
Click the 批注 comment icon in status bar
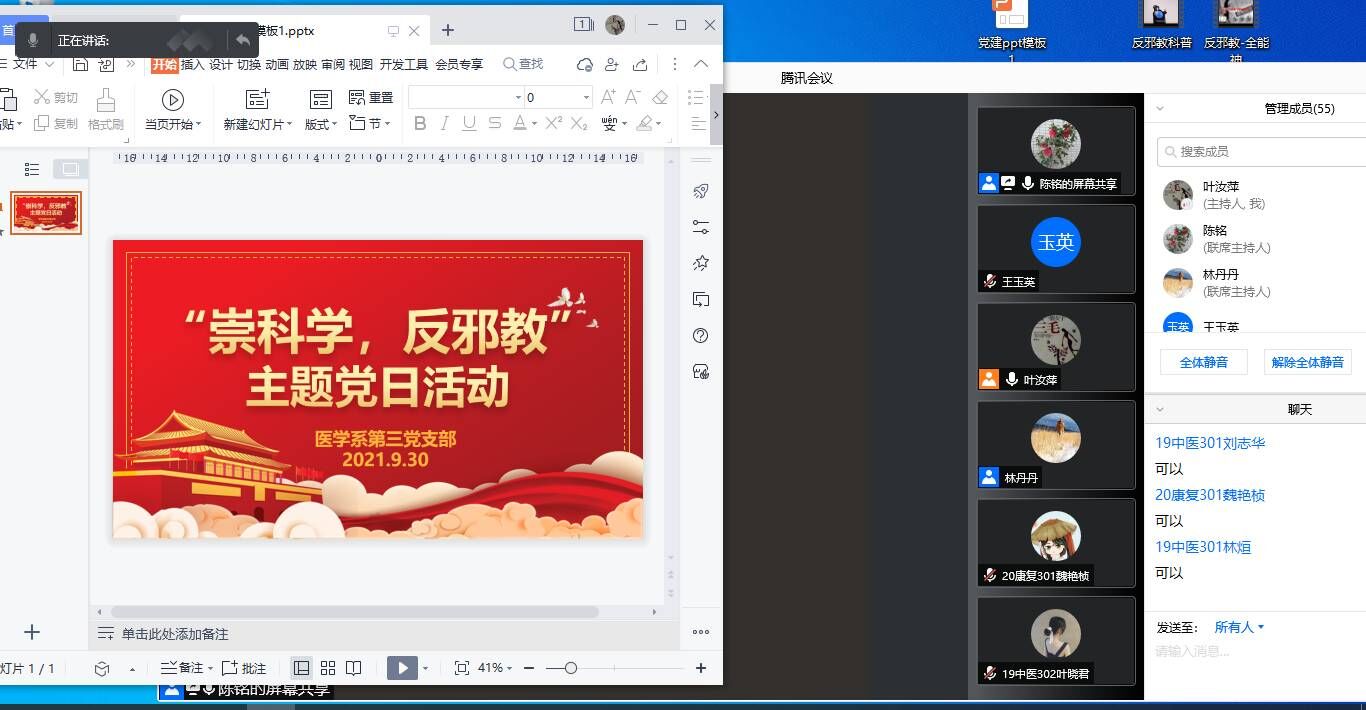tap(230, 668)
